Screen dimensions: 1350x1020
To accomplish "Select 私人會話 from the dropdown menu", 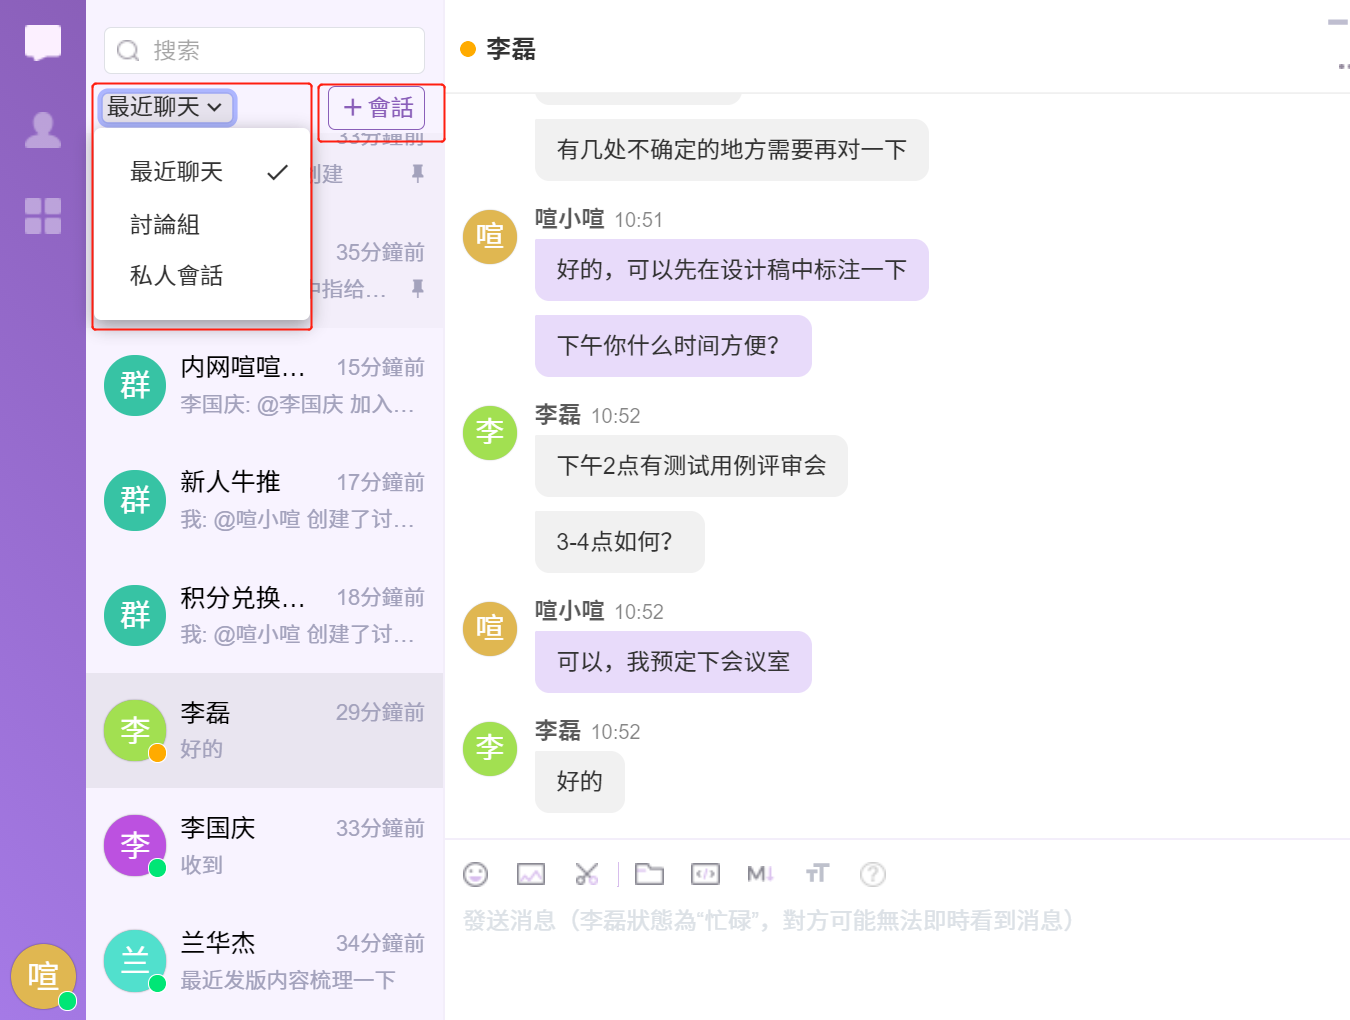I will pyautogui.click(x=176, y=276).
